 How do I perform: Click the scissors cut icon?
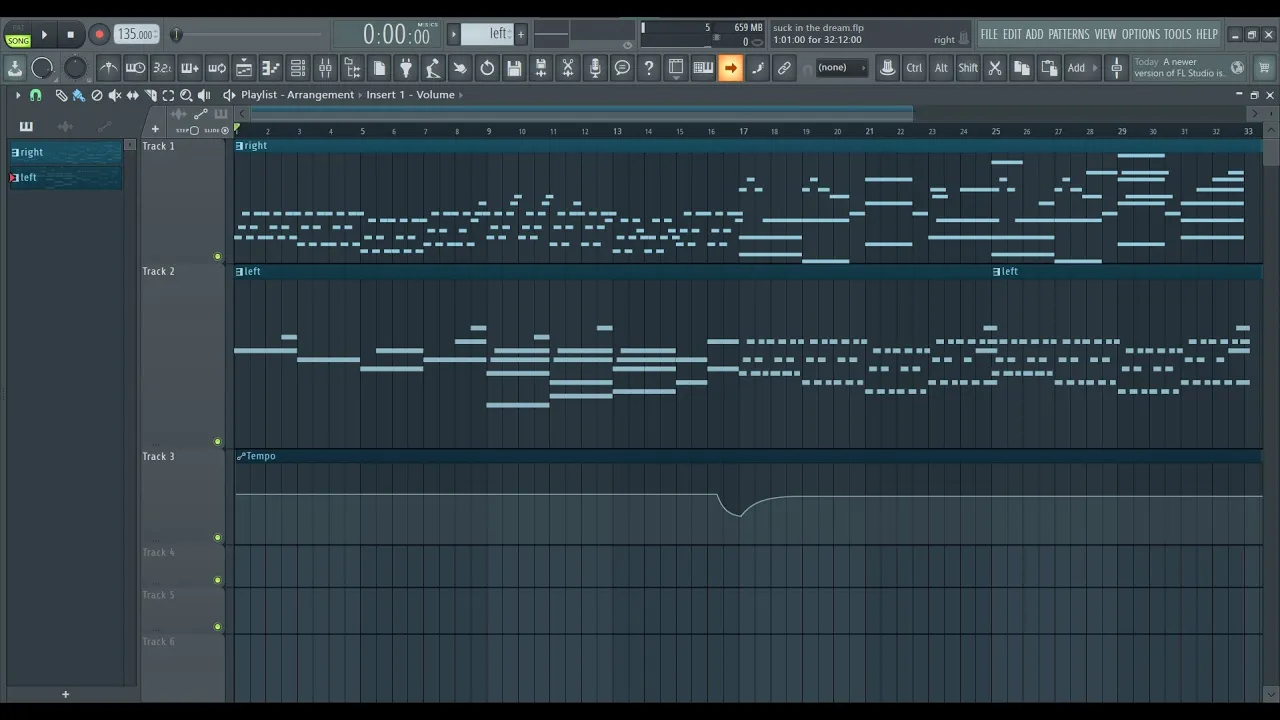click(995, 68)
